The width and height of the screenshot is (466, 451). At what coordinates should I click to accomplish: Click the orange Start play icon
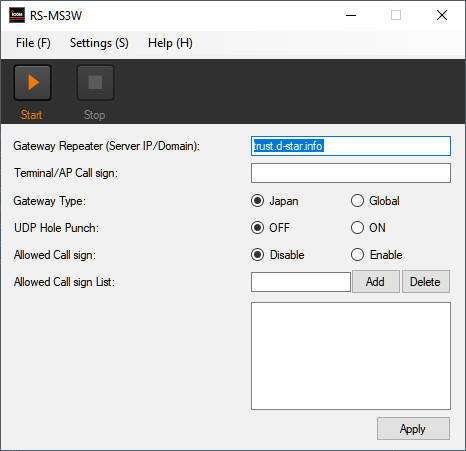pyautogui.click(x=33, y=82)
